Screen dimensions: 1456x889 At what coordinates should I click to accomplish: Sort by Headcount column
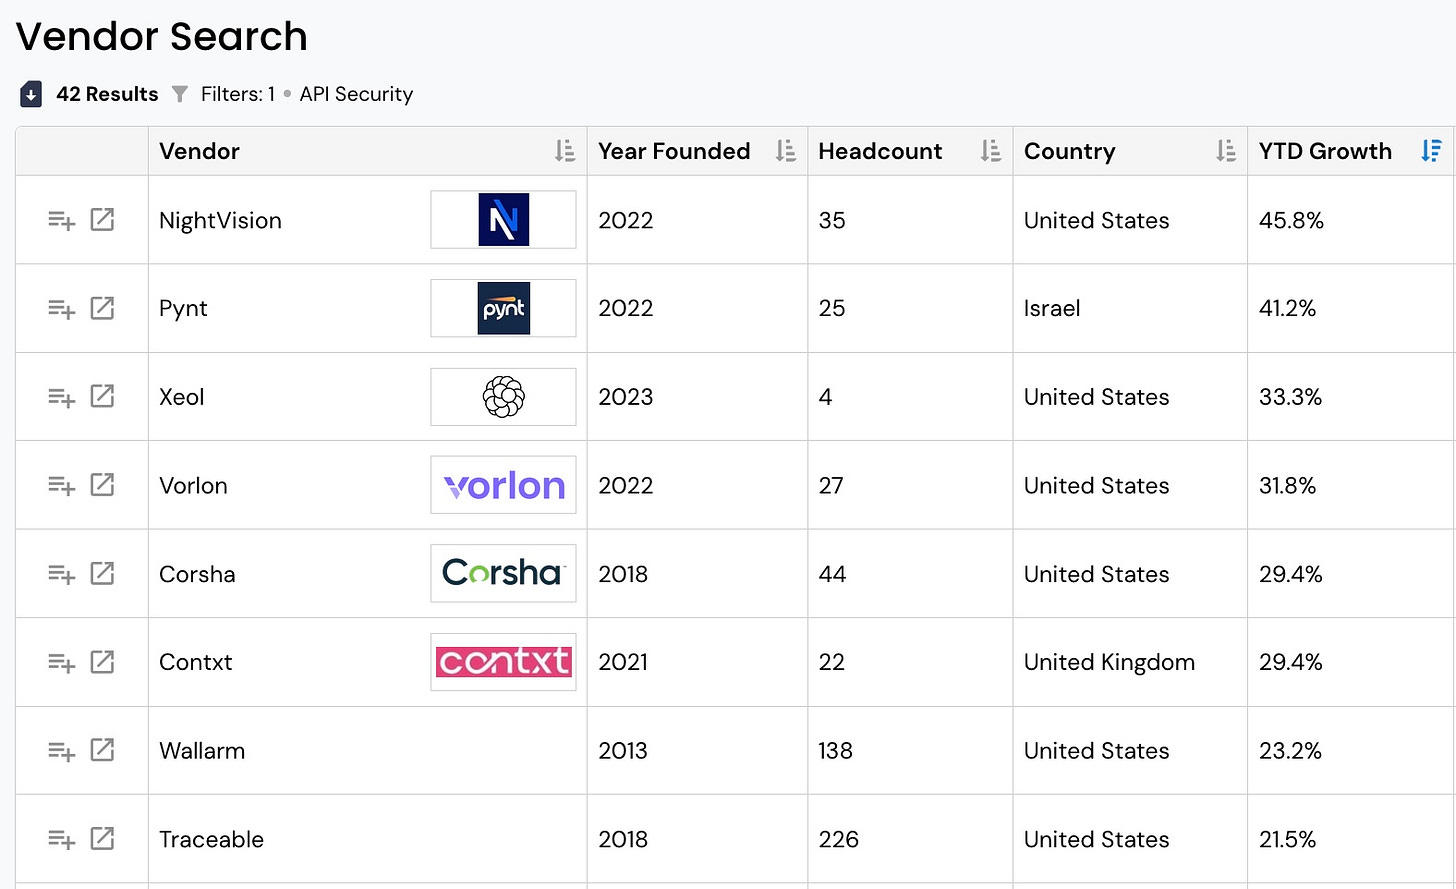pos(990,151)
